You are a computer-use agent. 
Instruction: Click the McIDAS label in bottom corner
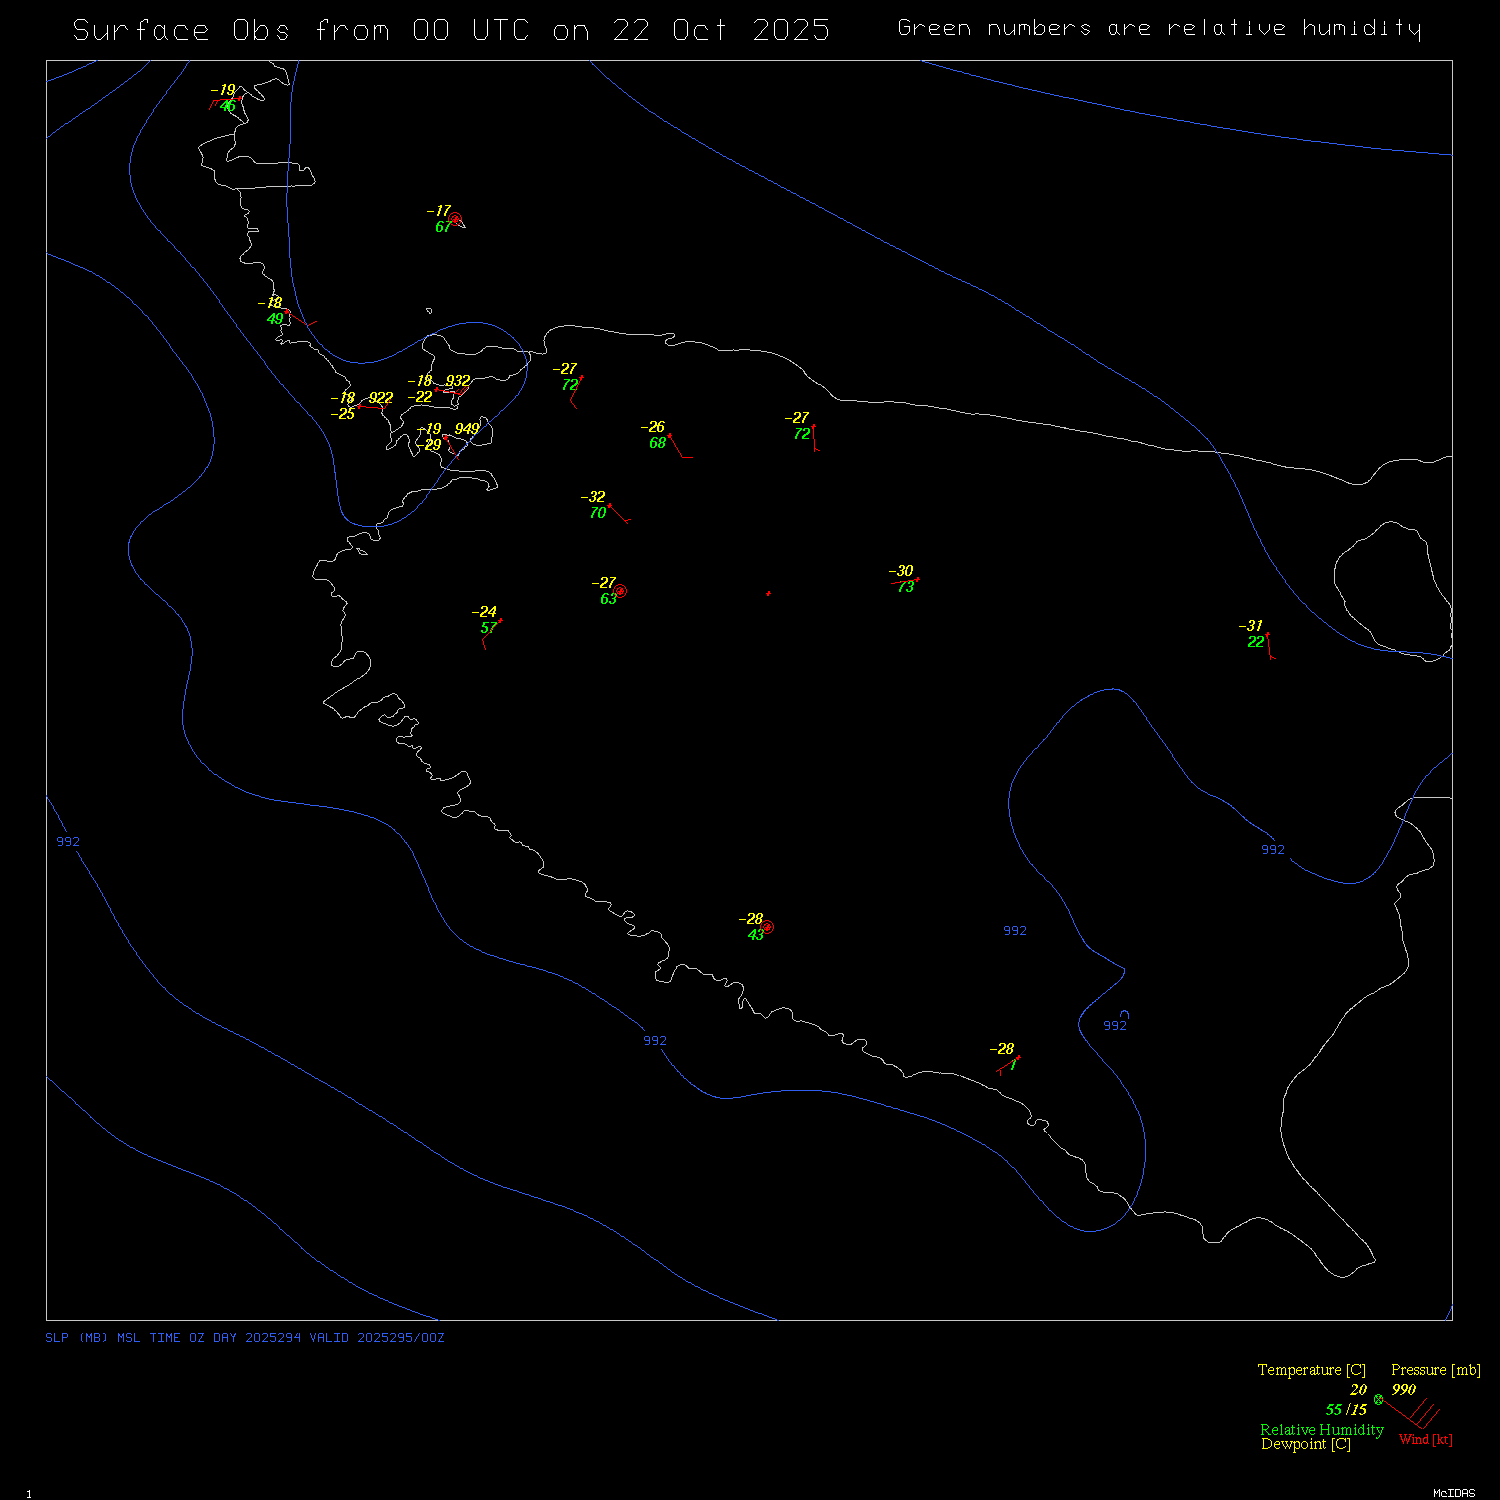1453,1493
